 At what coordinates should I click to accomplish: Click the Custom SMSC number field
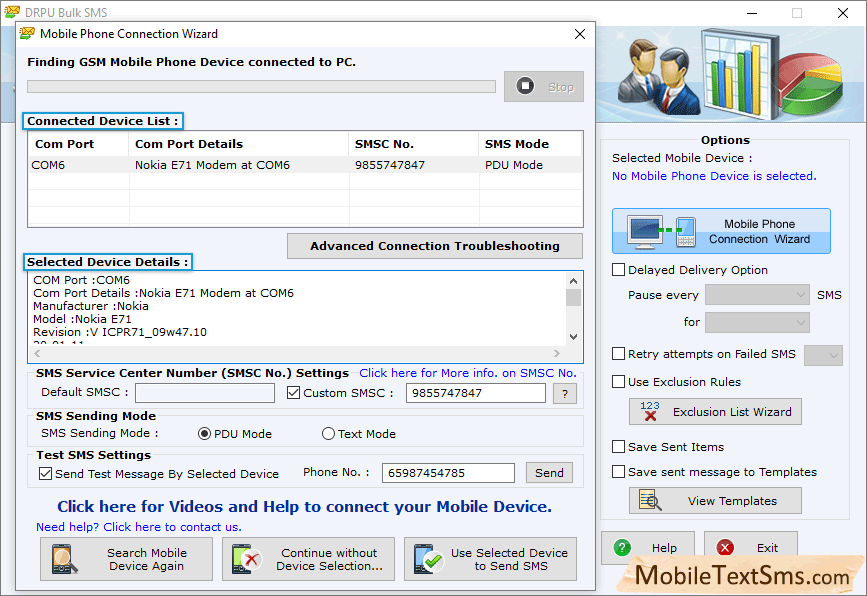[476, 393]
